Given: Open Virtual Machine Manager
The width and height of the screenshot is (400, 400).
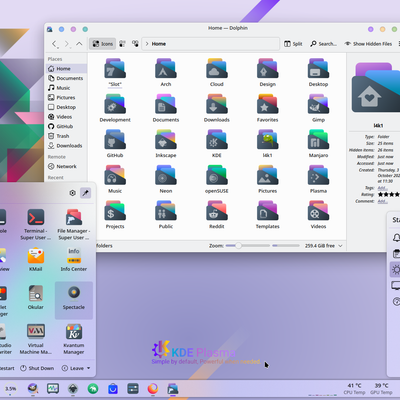Looking at the screenshot, I should click(x=36, y=339).
